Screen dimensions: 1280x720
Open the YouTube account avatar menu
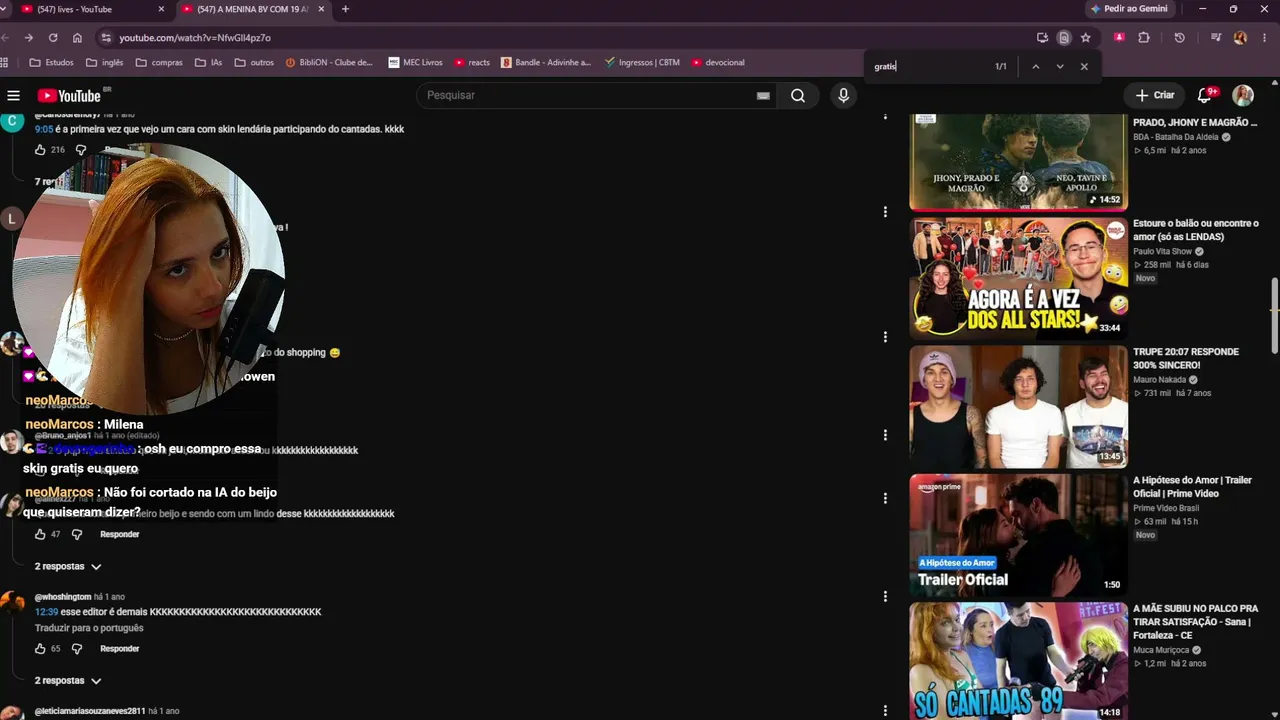click(x=1243, y=96)
